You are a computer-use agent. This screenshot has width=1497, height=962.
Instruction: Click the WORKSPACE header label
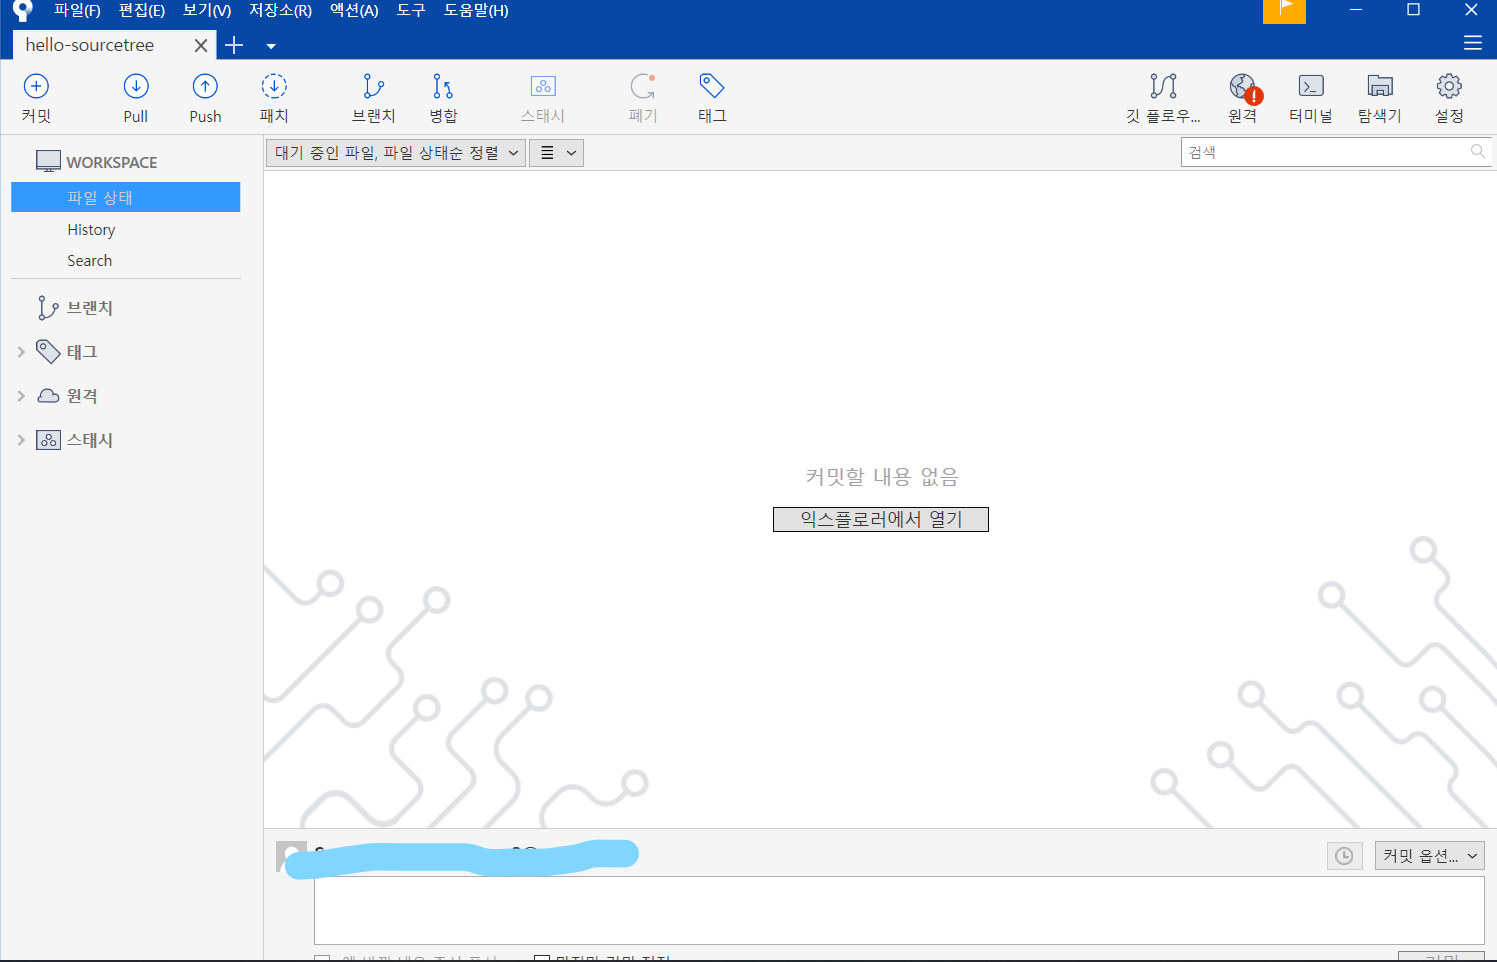pos(112,162)
